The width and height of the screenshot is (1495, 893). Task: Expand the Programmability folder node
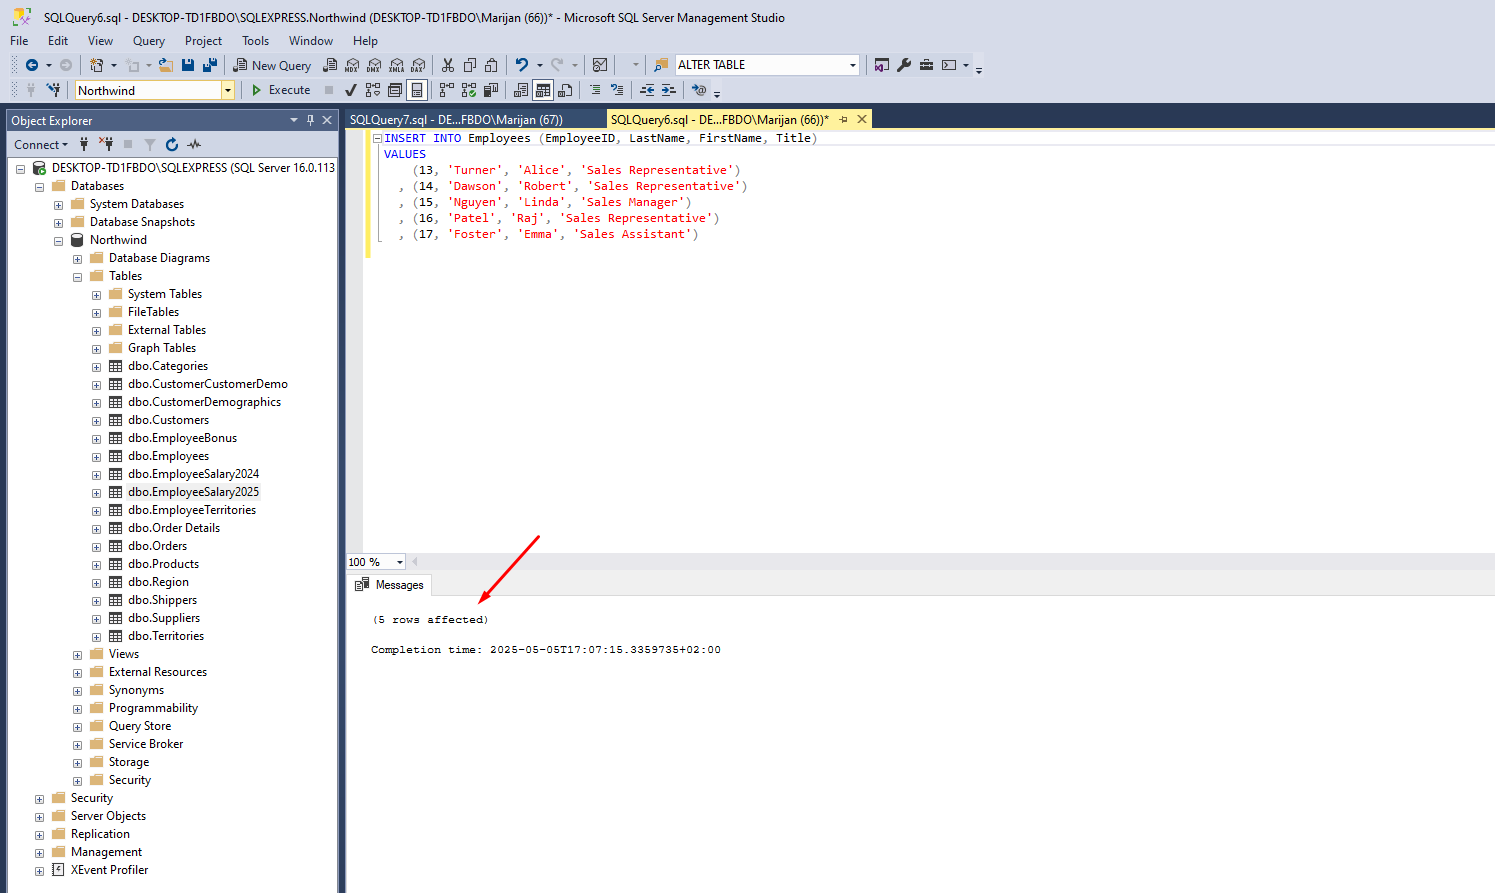click(77, 709)
